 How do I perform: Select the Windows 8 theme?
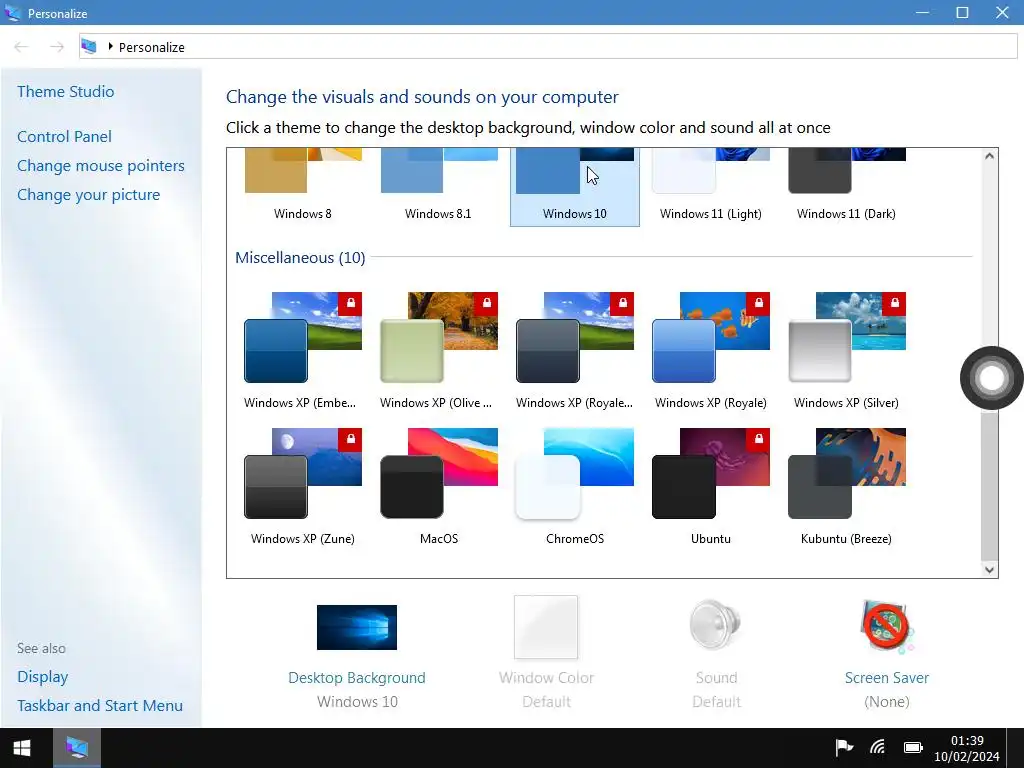pyautogui.click(x=302, y=187)
